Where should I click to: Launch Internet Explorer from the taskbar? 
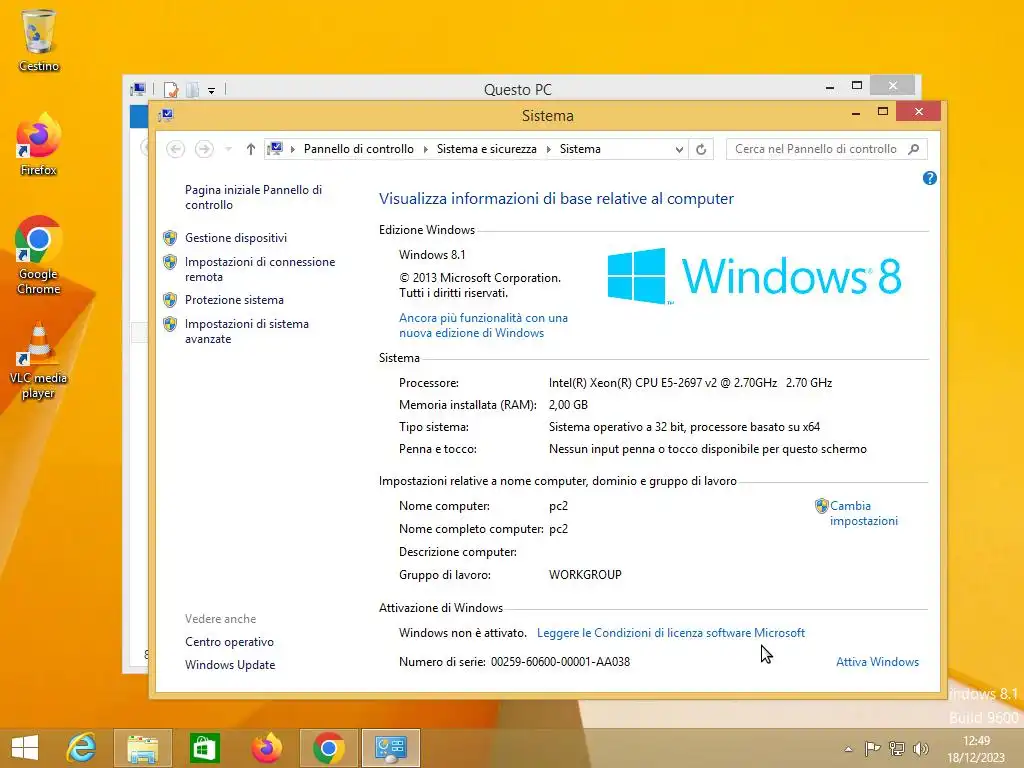pyautogui.click(x=82, y=748)
